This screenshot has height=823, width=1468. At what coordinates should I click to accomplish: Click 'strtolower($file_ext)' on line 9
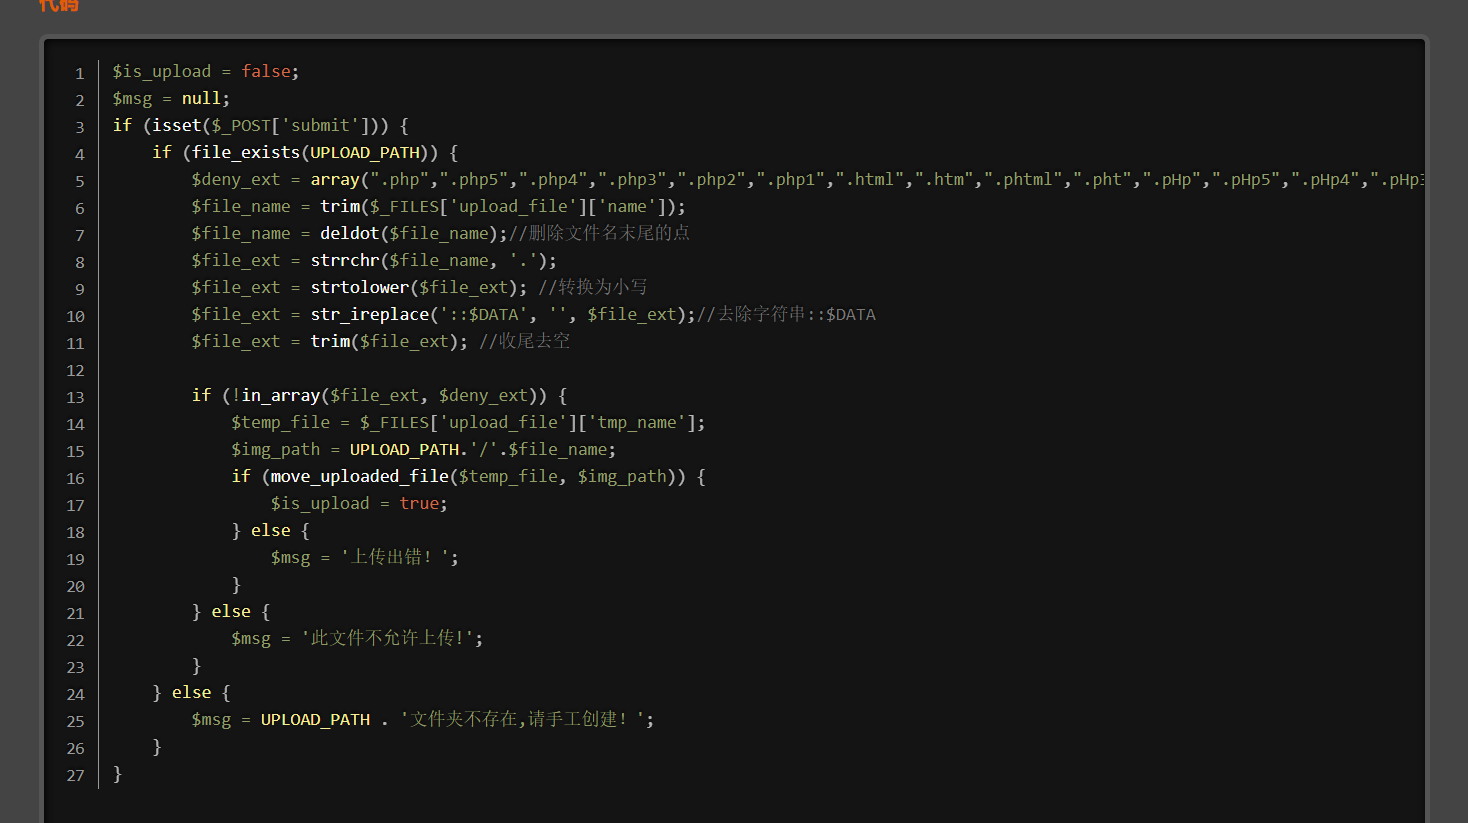pyautogui.click(x=414, y=287)
